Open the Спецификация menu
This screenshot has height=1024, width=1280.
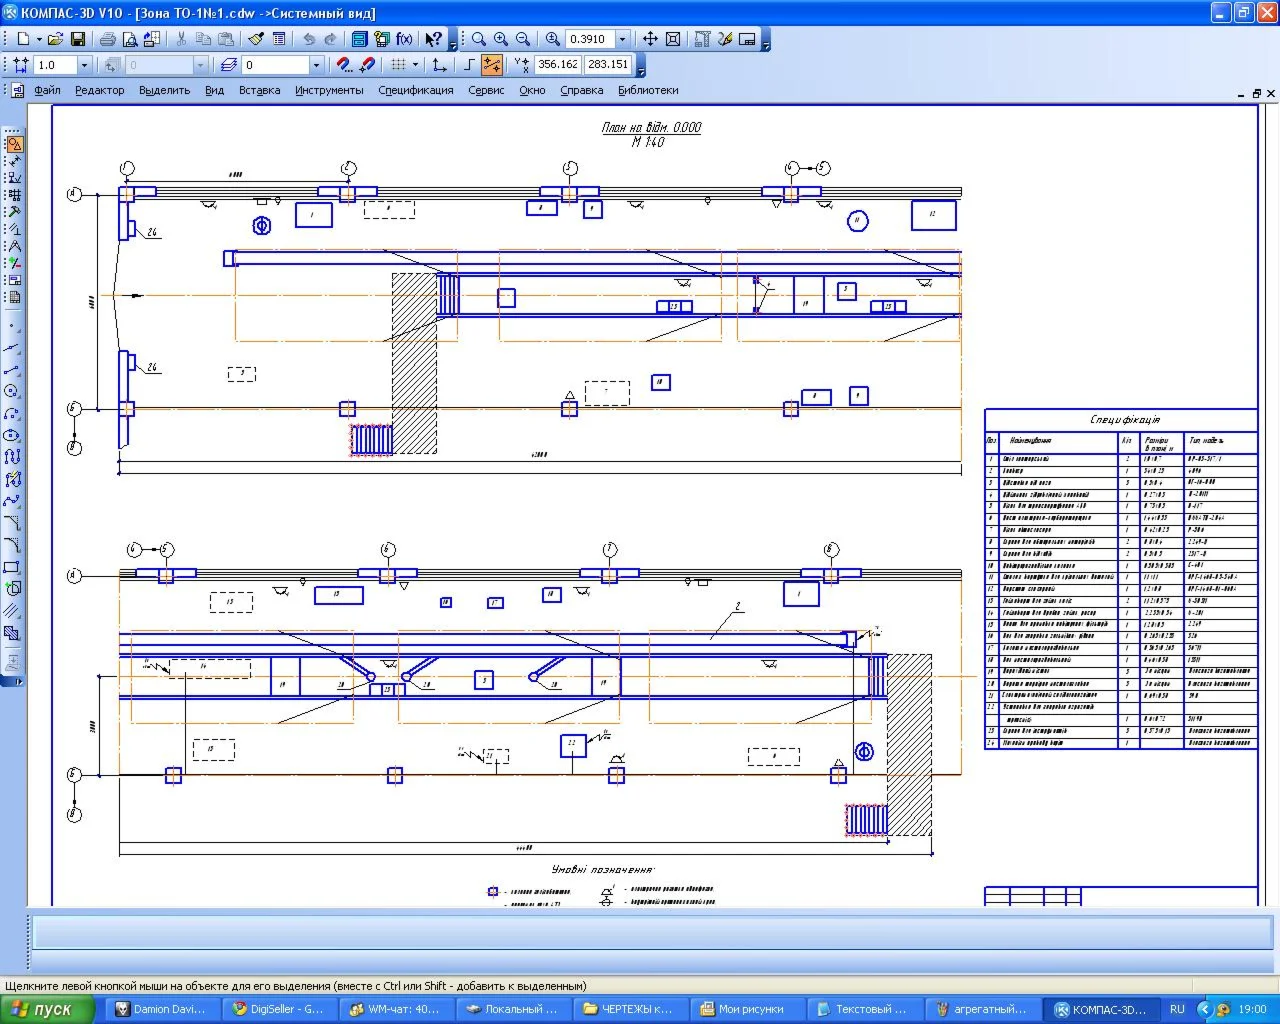pos(415,90)
